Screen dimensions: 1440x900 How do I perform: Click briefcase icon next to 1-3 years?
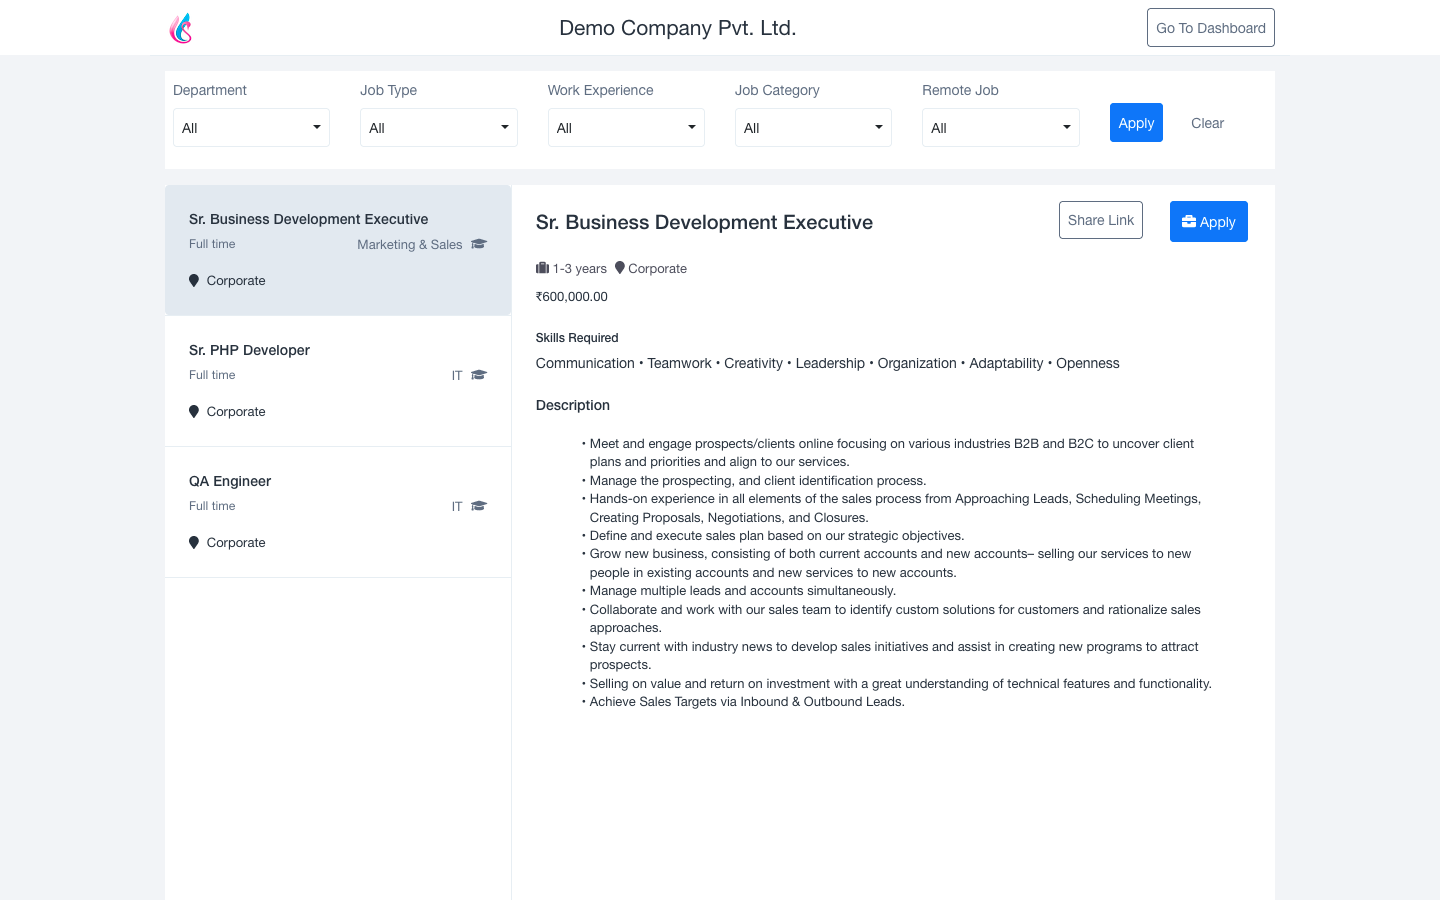[x=542, y=268]
